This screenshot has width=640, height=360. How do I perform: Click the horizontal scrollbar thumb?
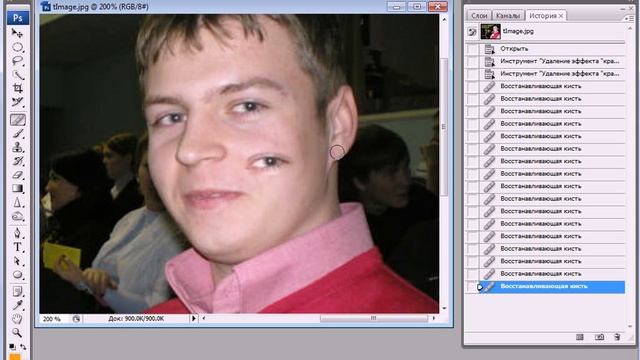click(373, 318)
